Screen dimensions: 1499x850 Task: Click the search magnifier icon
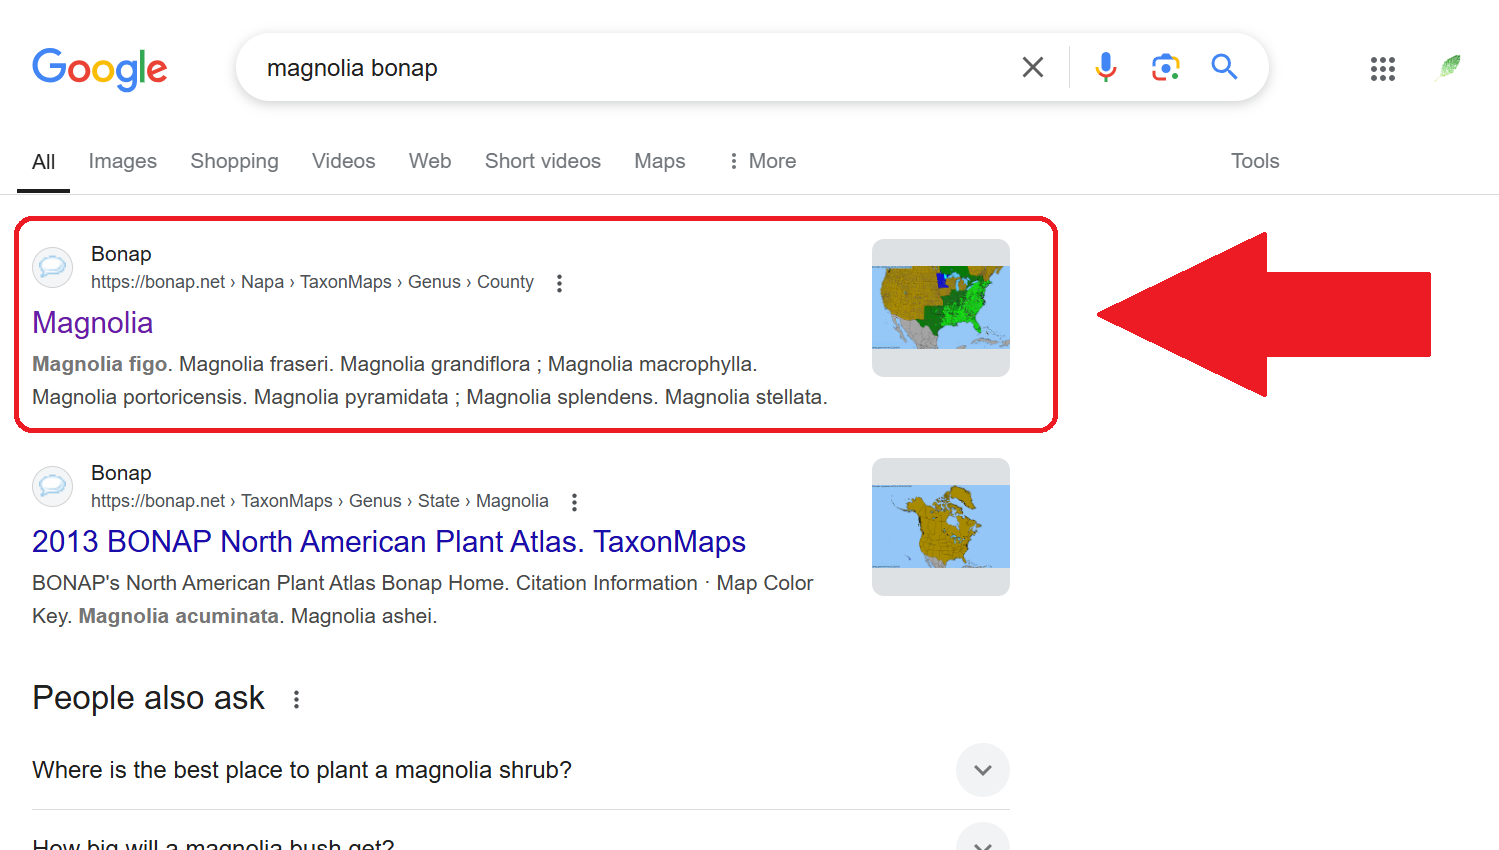pos(1224,67)
